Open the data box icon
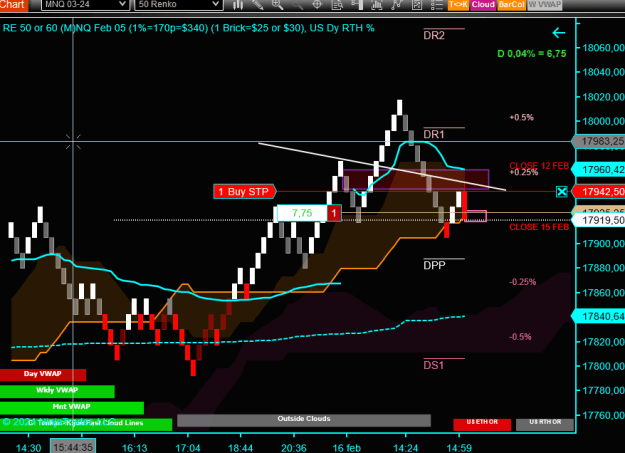The image size is (625, 453). (x=337, y=4)
